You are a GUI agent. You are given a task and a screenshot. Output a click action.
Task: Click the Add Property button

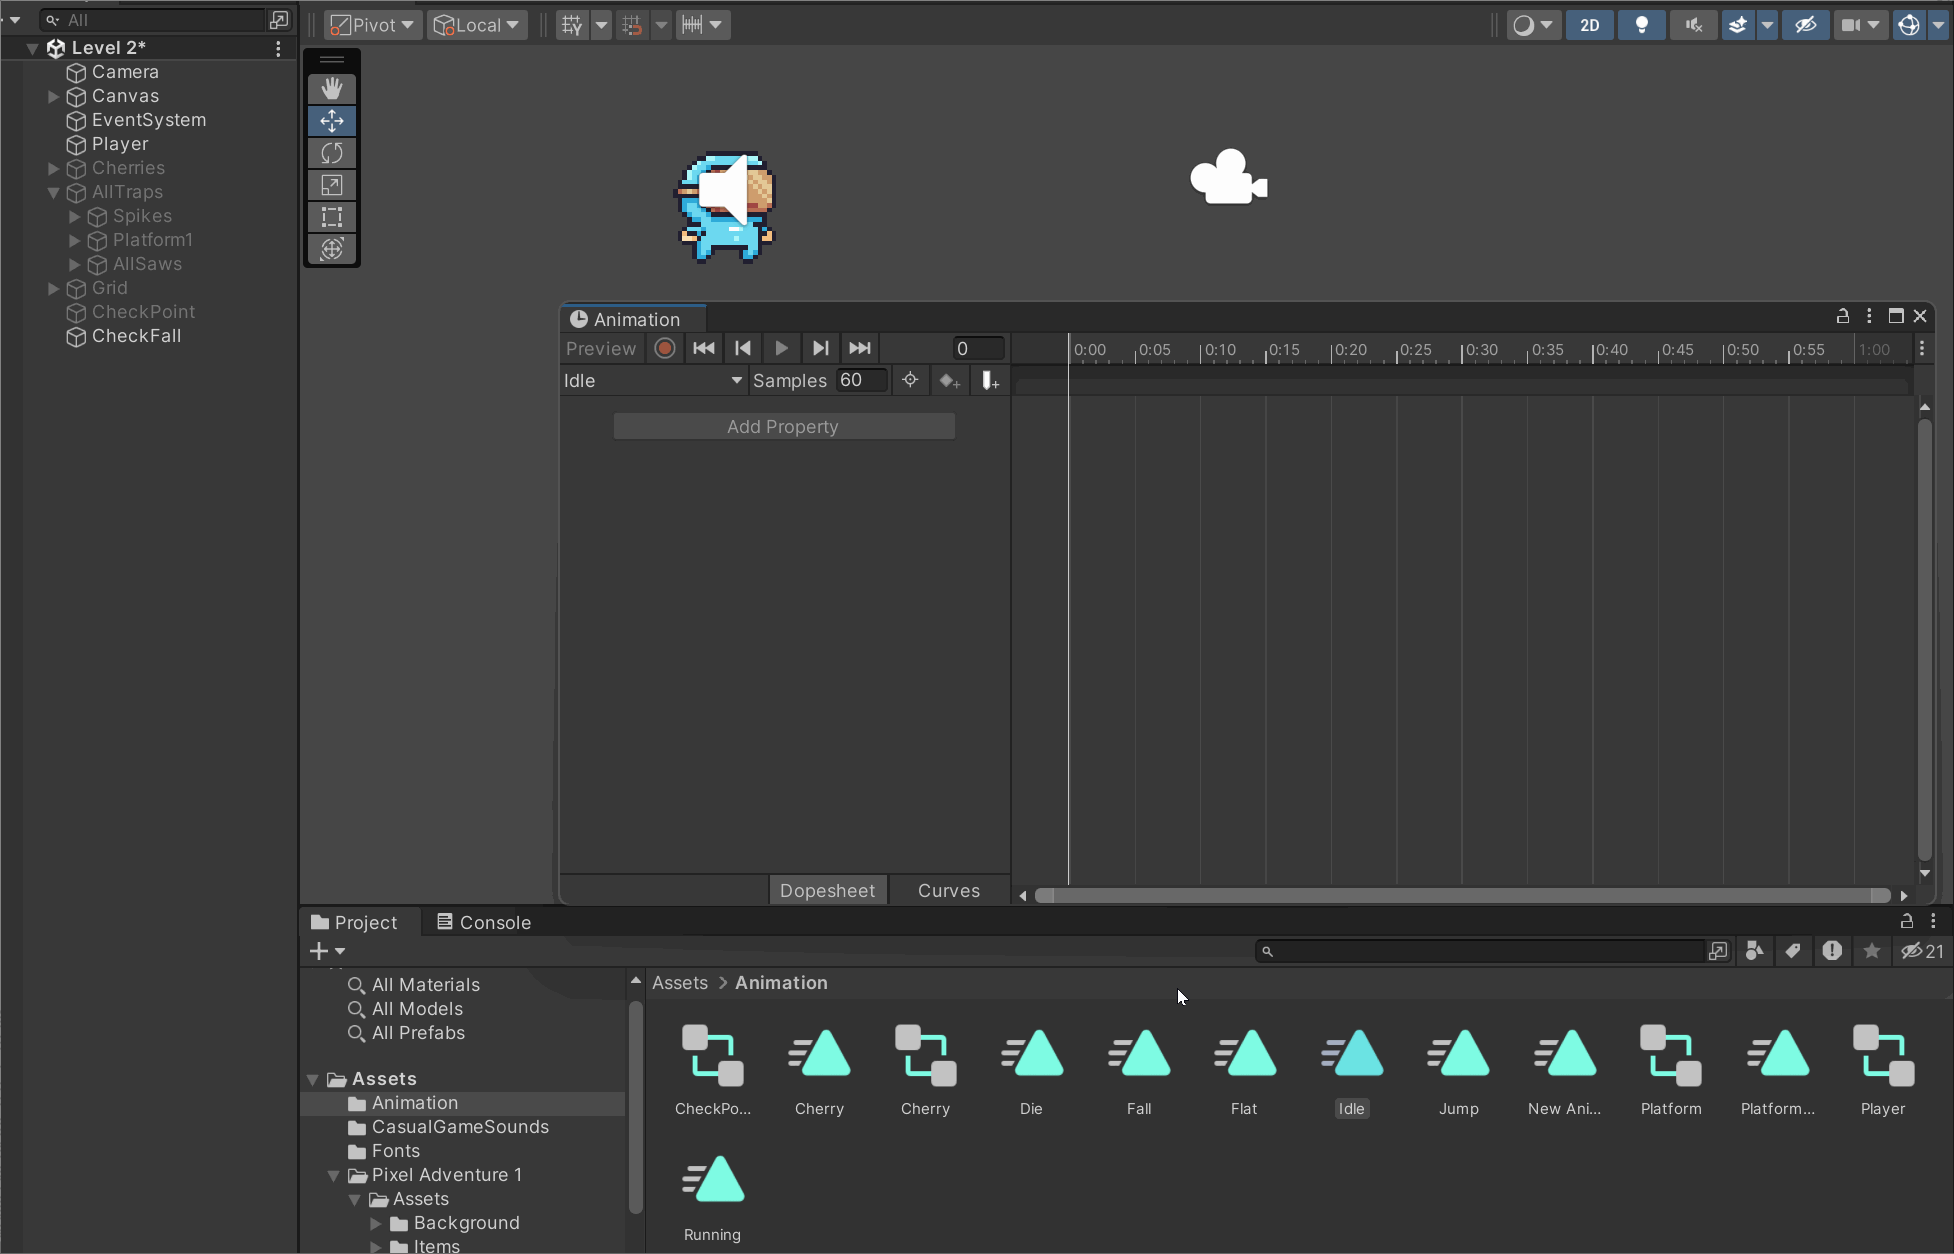(x=783, y=425)
